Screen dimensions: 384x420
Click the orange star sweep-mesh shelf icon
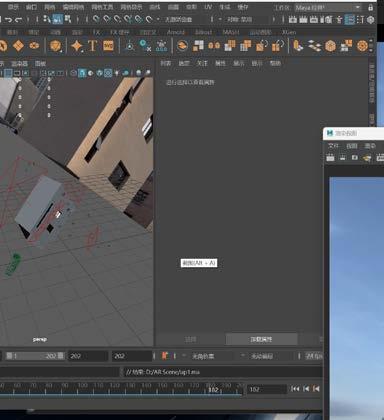click(77, 46)
